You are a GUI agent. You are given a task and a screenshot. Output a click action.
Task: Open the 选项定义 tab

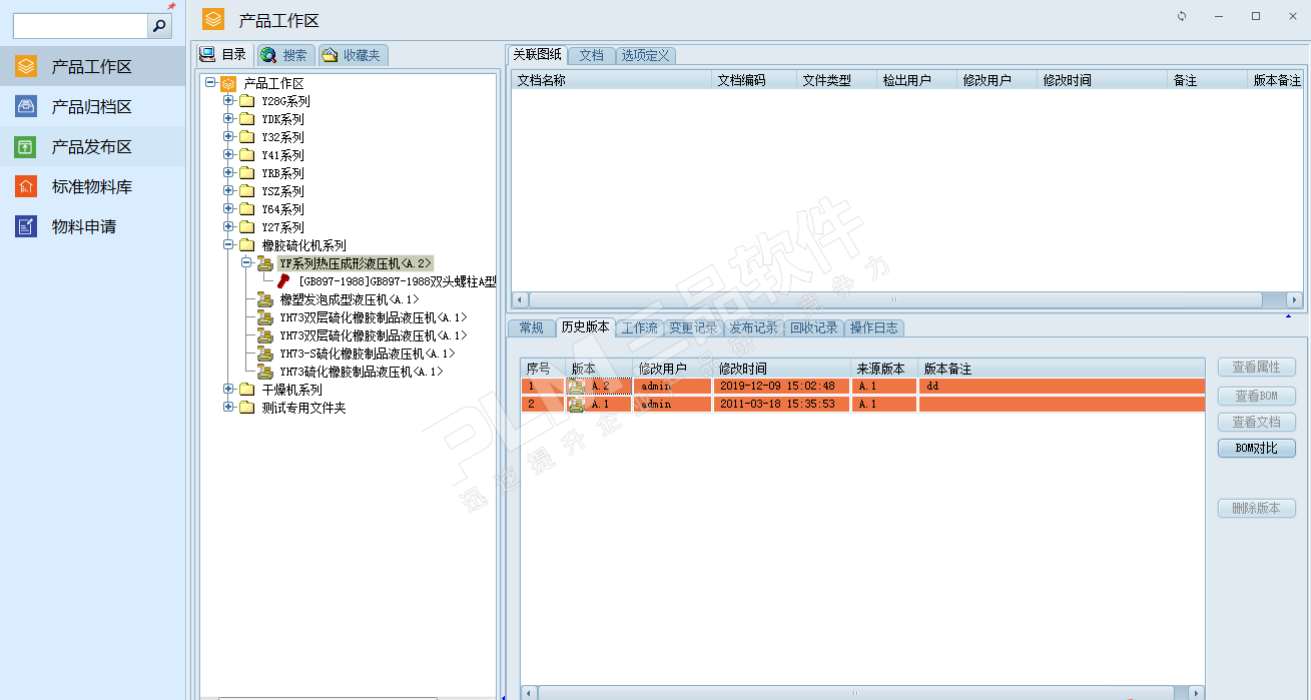pos(645,55)
